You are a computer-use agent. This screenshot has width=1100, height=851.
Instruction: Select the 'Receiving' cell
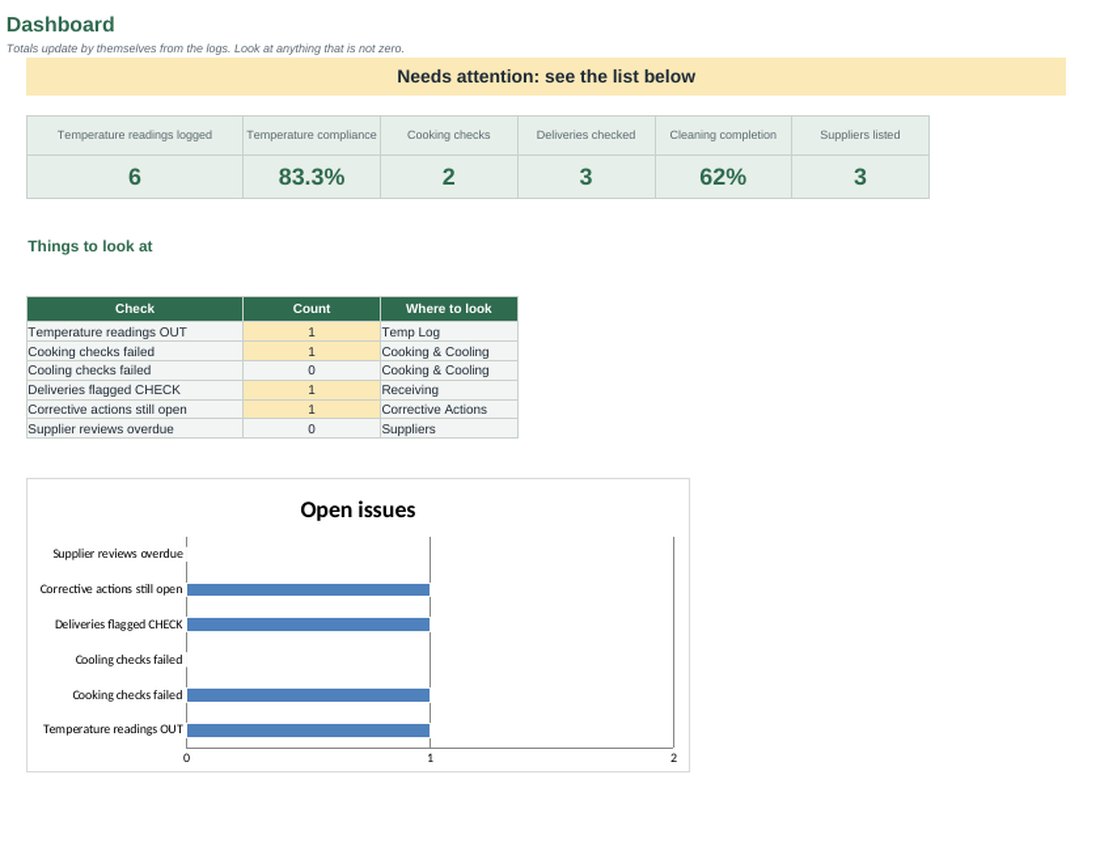(449, 390)
